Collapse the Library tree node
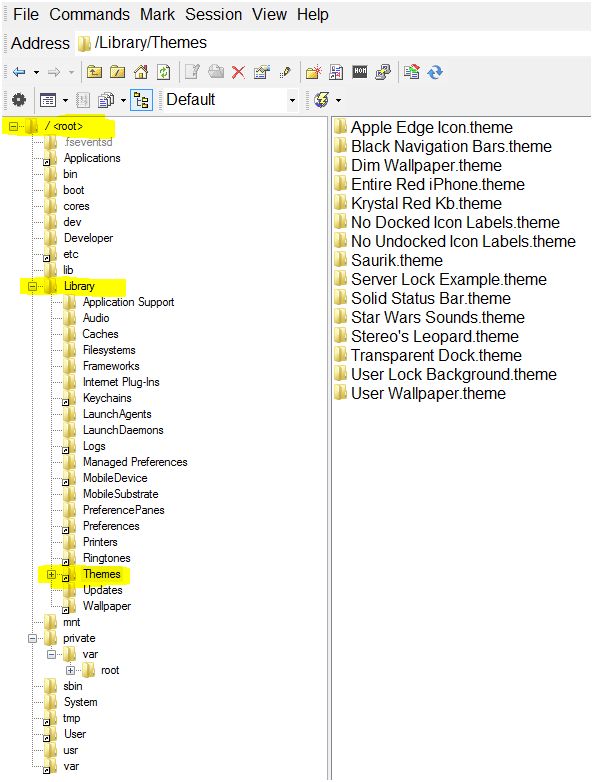593x782 pixels. click(x=32, y=286)
